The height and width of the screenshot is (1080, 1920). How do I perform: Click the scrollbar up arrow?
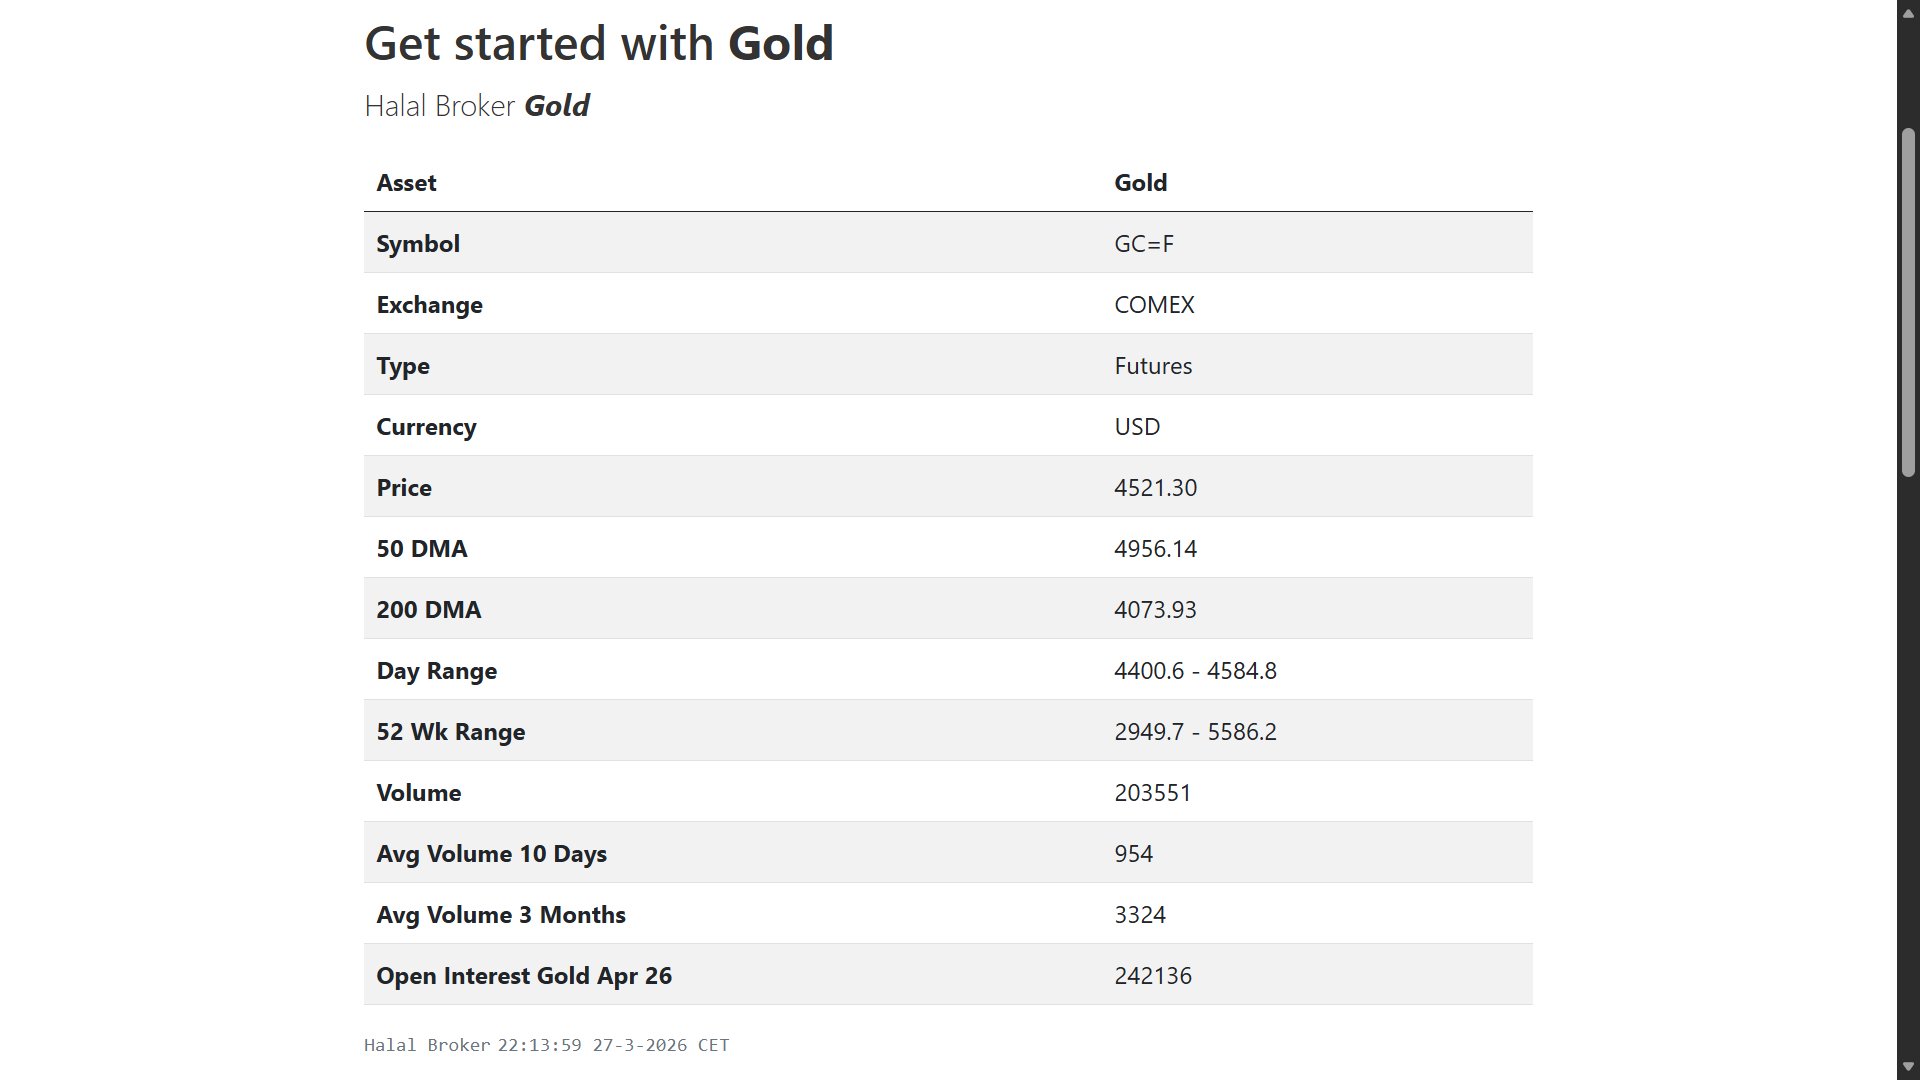(1908, 9)
